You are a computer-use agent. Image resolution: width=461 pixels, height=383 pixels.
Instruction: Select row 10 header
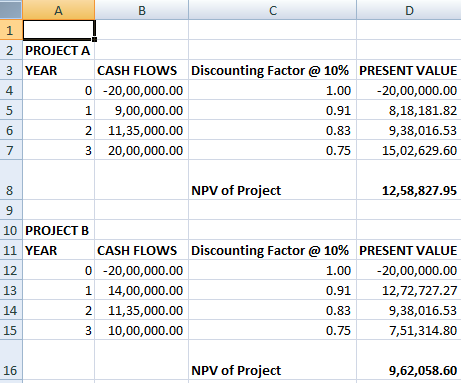click(x=11, y=230)
